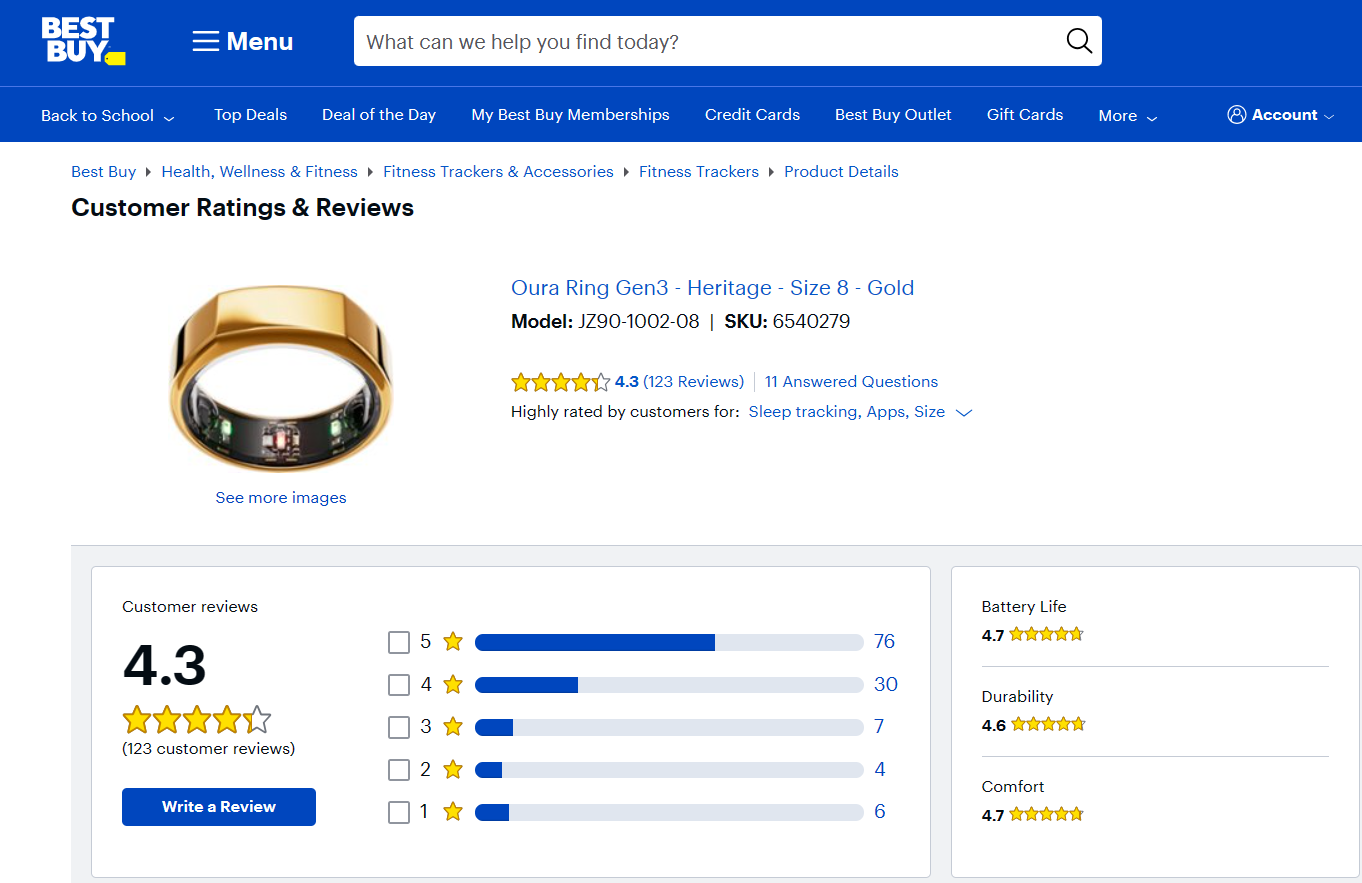Screen dimensions: 1362x883
Task: Click the SKU 6540279 text
Action: [x=787, y=322]
